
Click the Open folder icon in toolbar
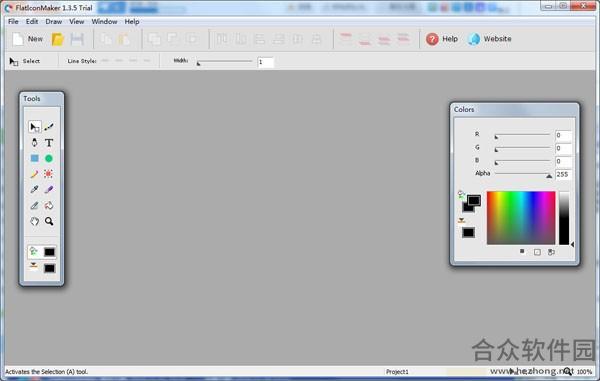(57, 39)
